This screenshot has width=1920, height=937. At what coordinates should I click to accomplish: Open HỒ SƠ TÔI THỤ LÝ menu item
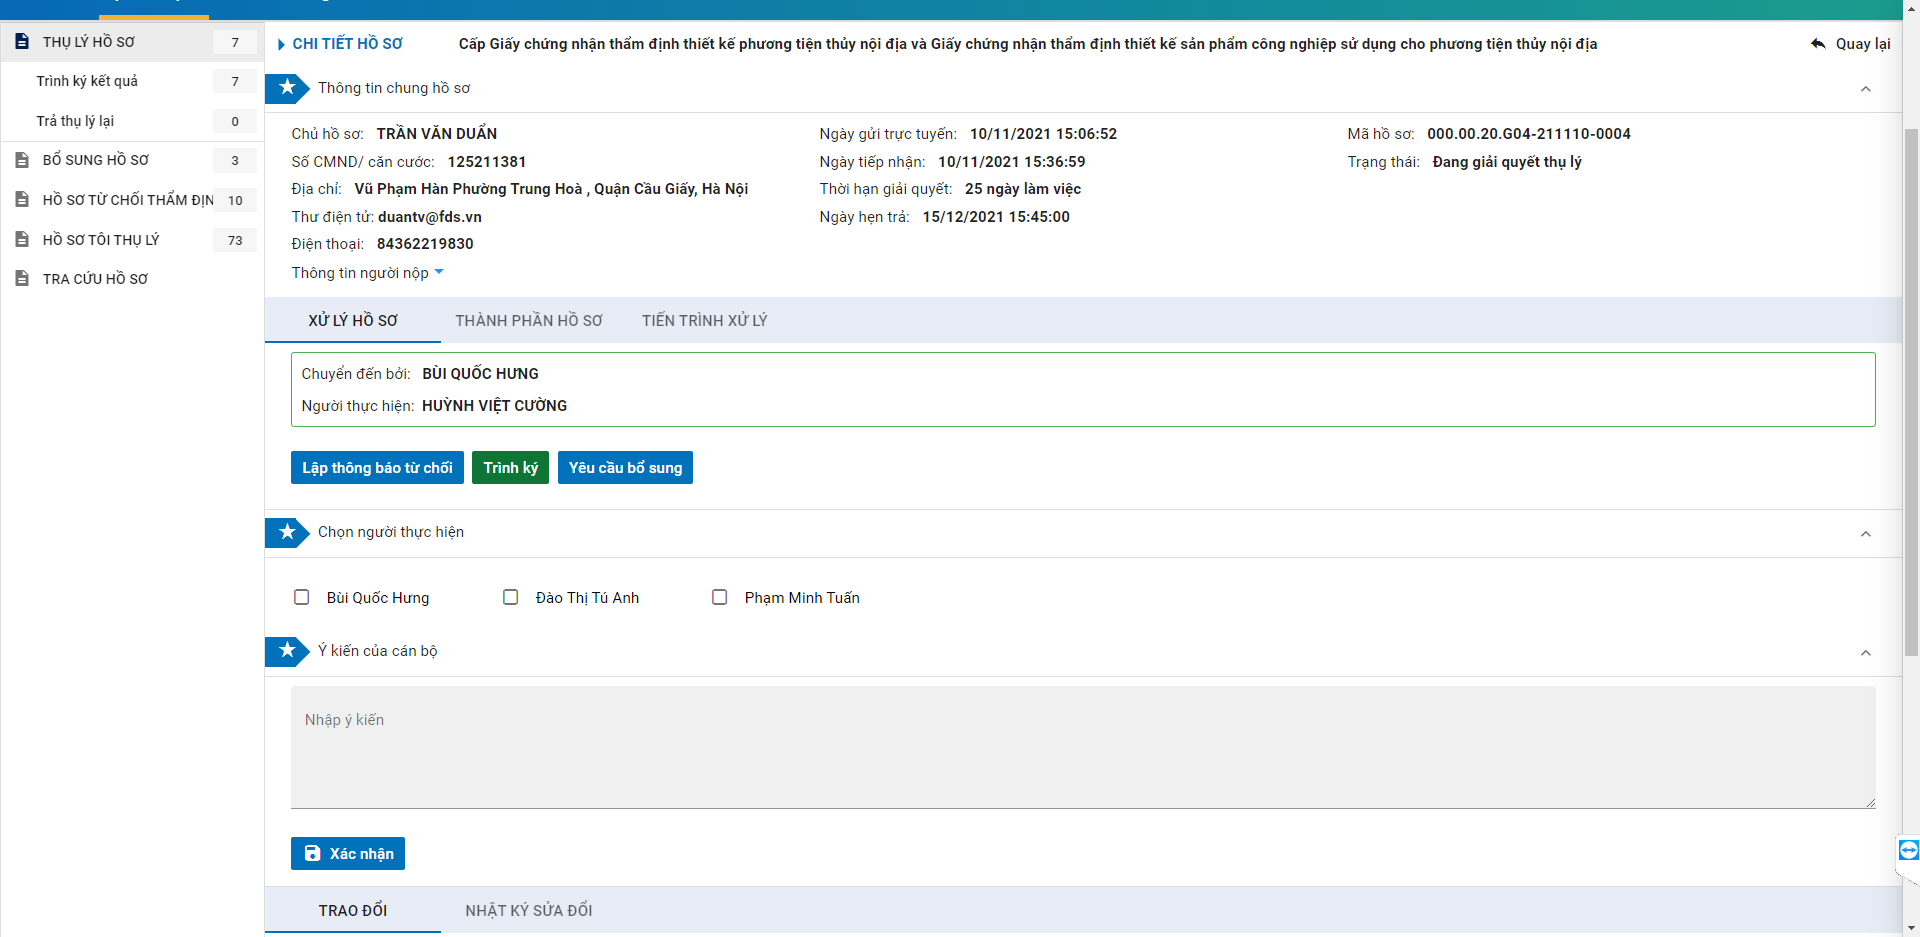coord(132,240)
